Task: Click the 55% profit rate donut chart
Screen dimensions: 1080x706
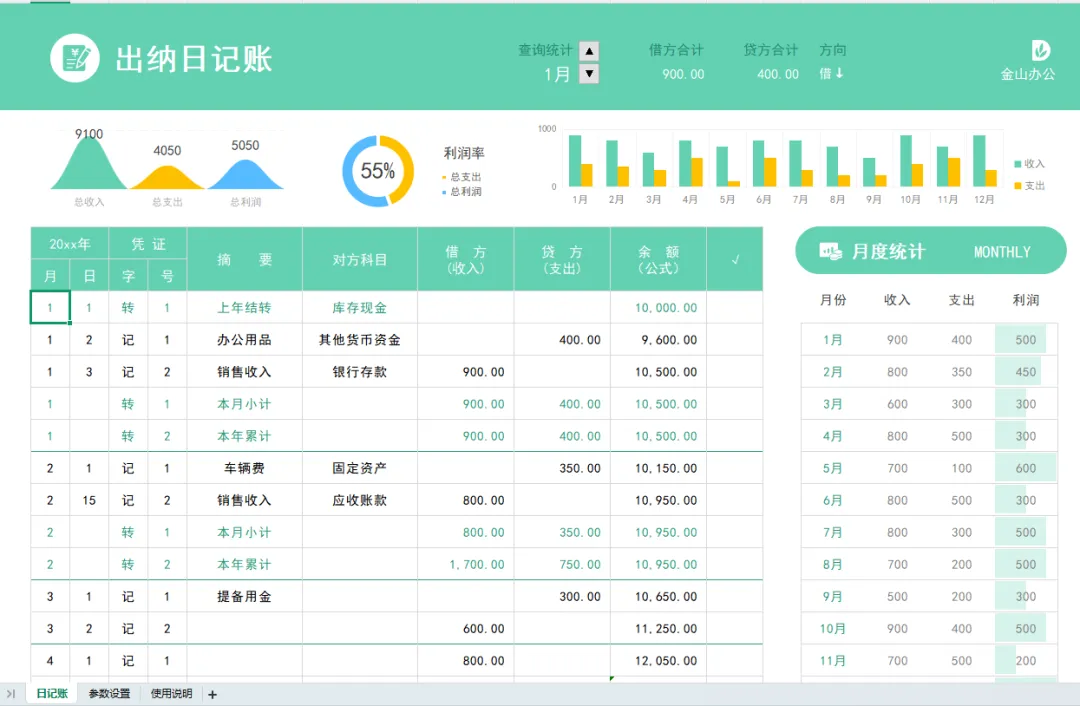Action: point(378,171)
